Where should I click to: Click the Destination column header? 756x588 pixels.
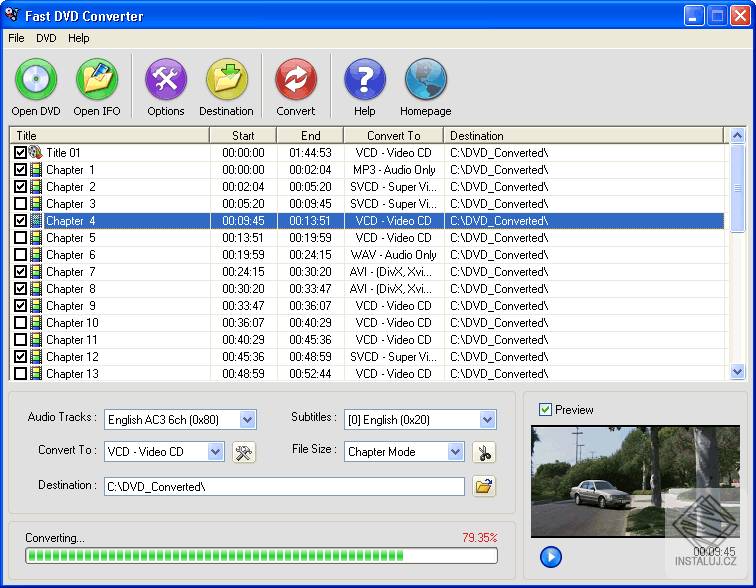[583, 135]
